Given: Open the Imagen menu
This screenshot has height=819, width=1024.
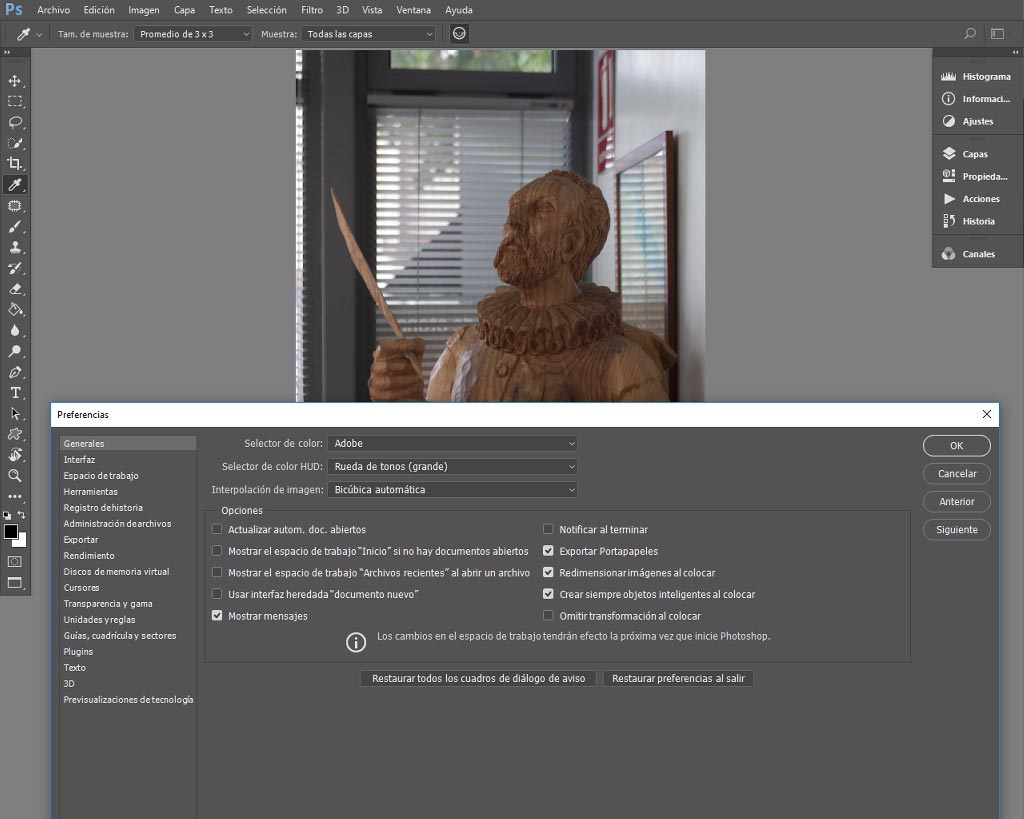Looking at the screenshot, I should [144, 10].
